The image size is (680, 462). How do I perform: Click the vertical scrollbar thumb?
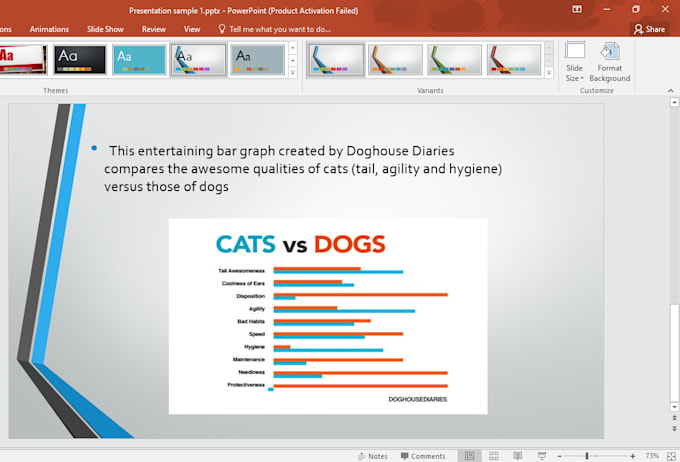pos(674,353)
